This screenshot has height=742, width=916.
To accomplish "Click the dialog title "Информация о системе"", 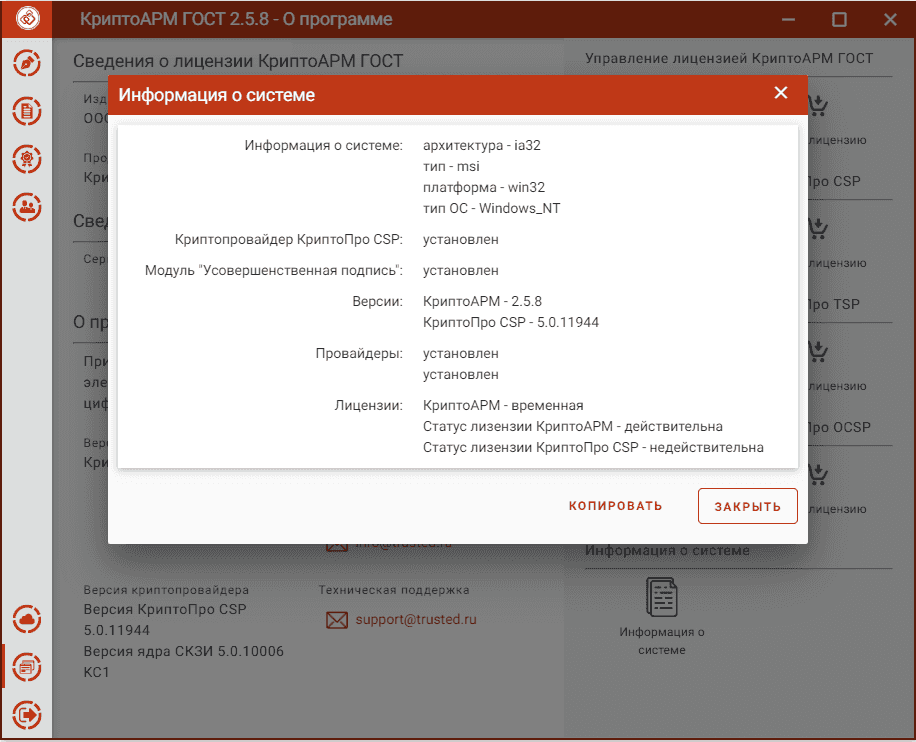I will (x=217, y=95).
